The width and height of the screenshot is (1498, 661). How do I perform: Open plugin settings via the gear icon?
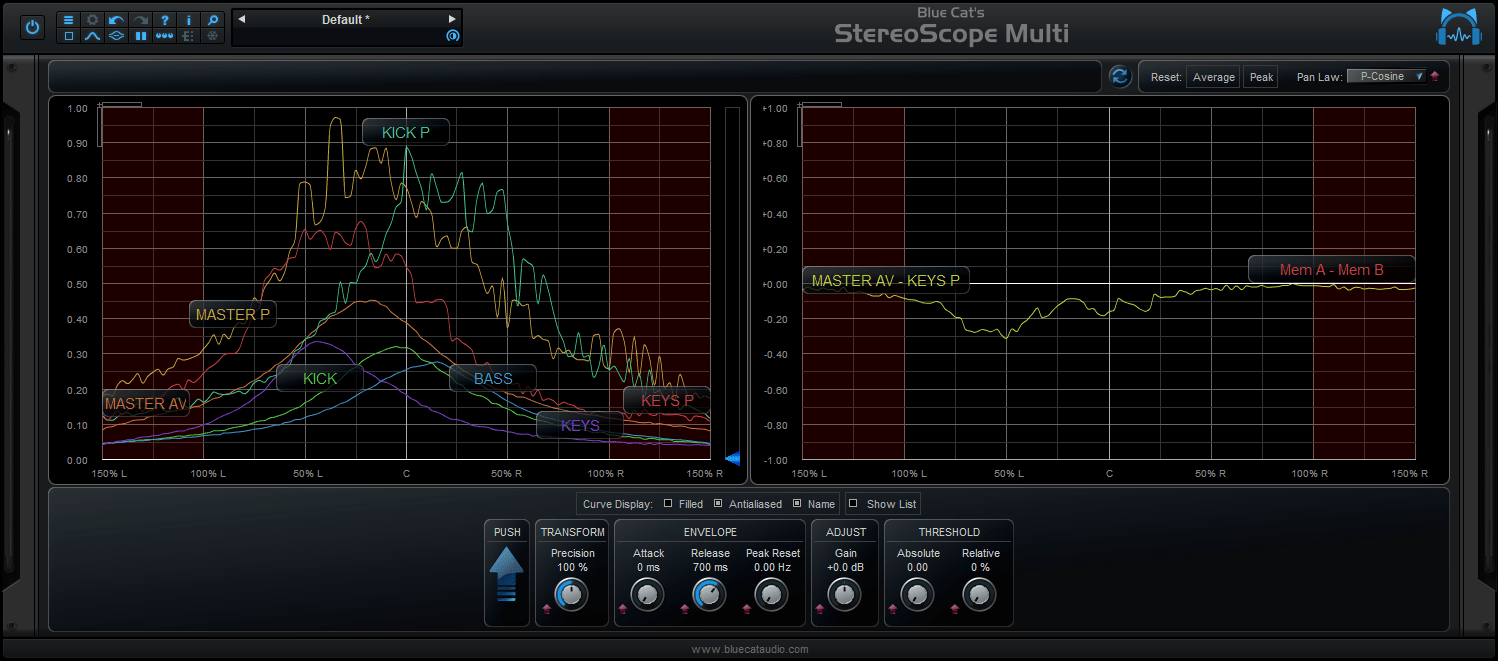(93, 20)
